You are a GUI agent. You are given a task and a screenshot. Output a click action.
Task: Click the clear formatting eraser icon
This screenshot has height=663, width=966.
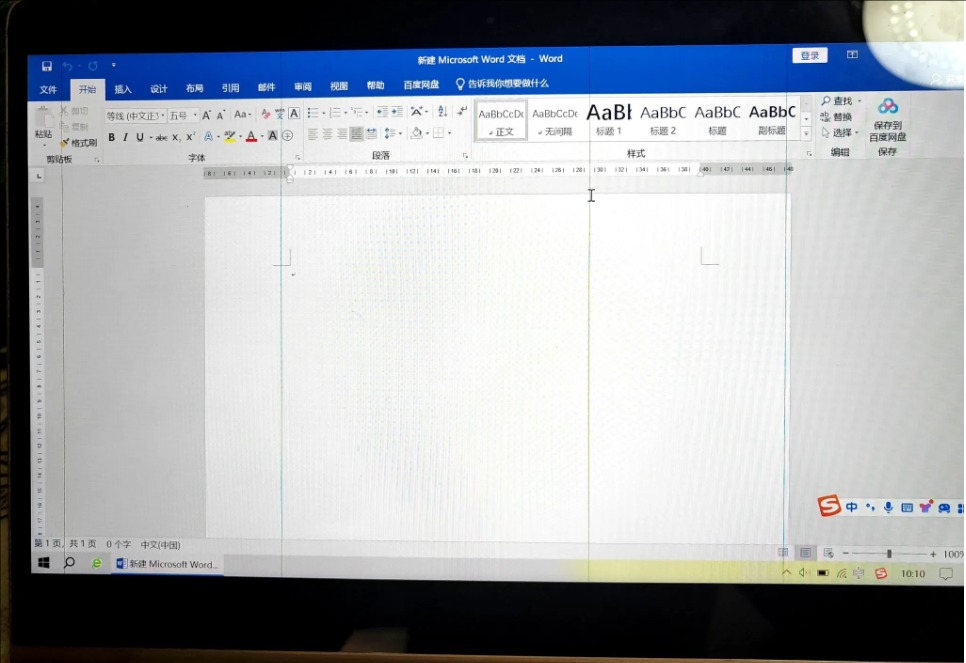pos(266,114)
